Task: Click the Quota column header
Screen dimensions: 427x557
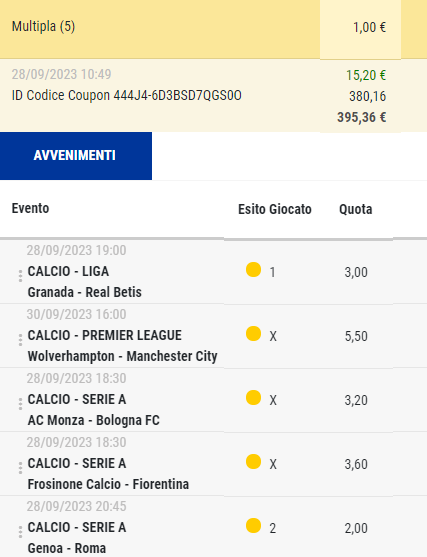Action: [x=356, y=209]
